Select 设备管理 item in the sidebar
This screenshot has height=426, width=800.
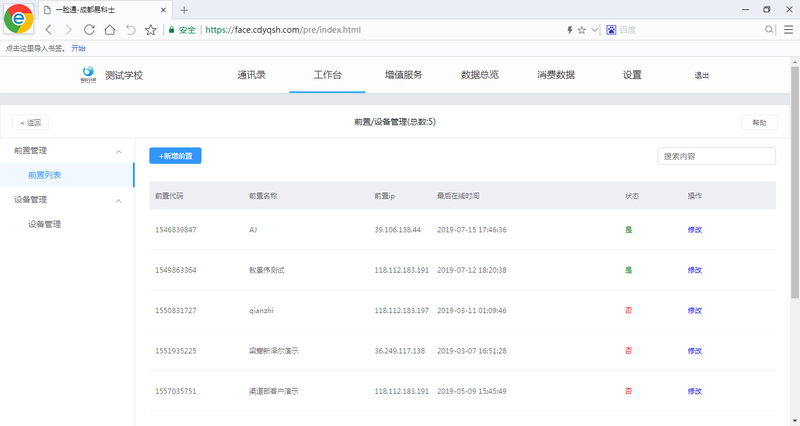45,224
